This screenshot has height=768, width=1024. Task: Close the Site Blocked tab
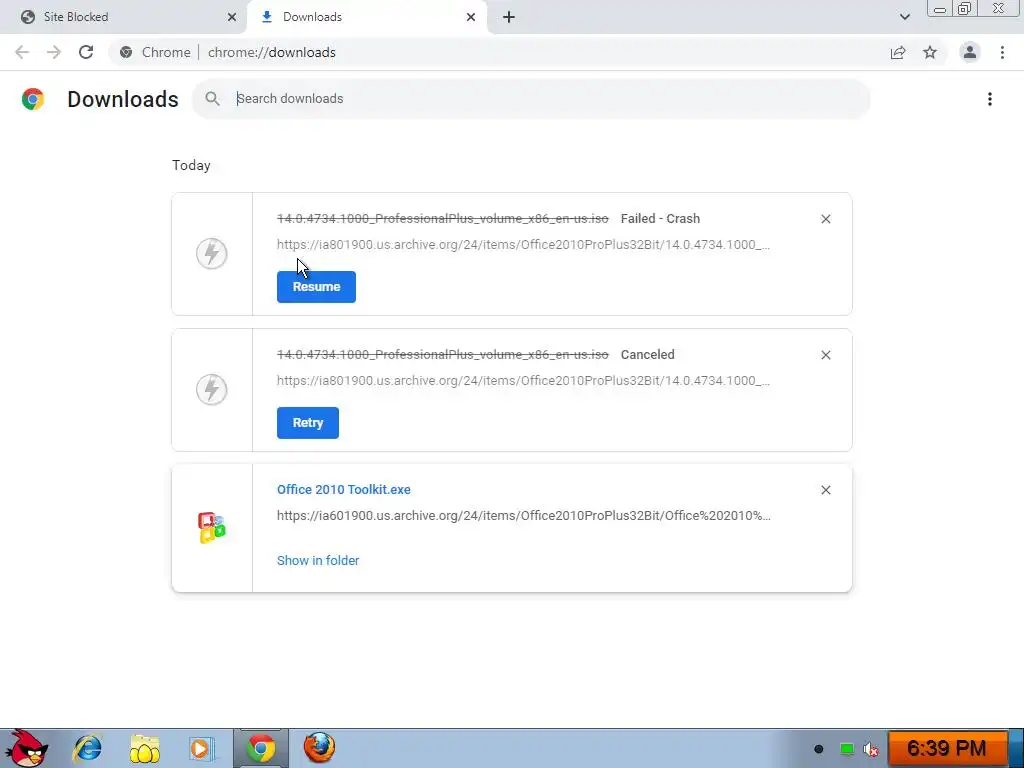(232, 17)
